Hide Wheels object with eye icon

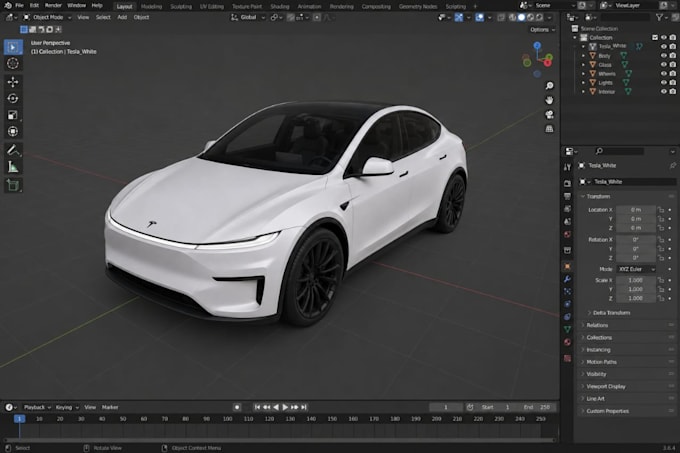pyautogui.click(x=664, y=74)
